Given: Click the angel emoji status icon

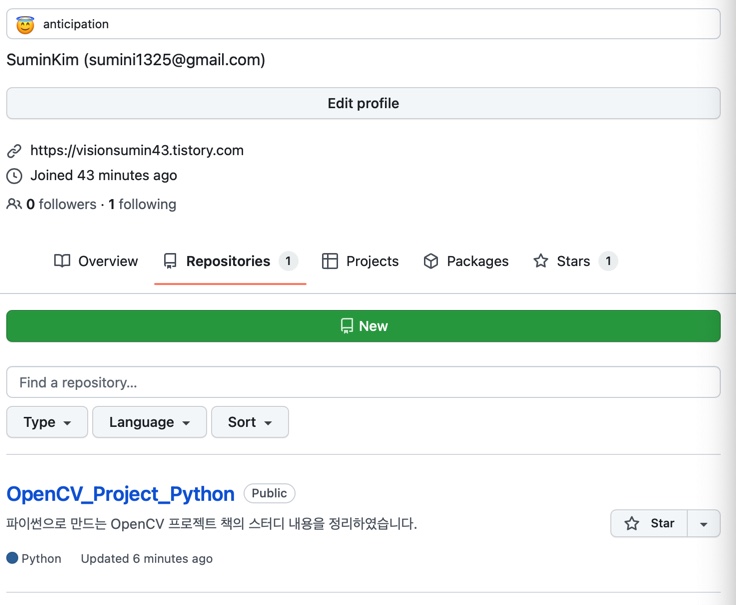Looking at the screenshot, I should pyautogui.click(x=25, y=25).
